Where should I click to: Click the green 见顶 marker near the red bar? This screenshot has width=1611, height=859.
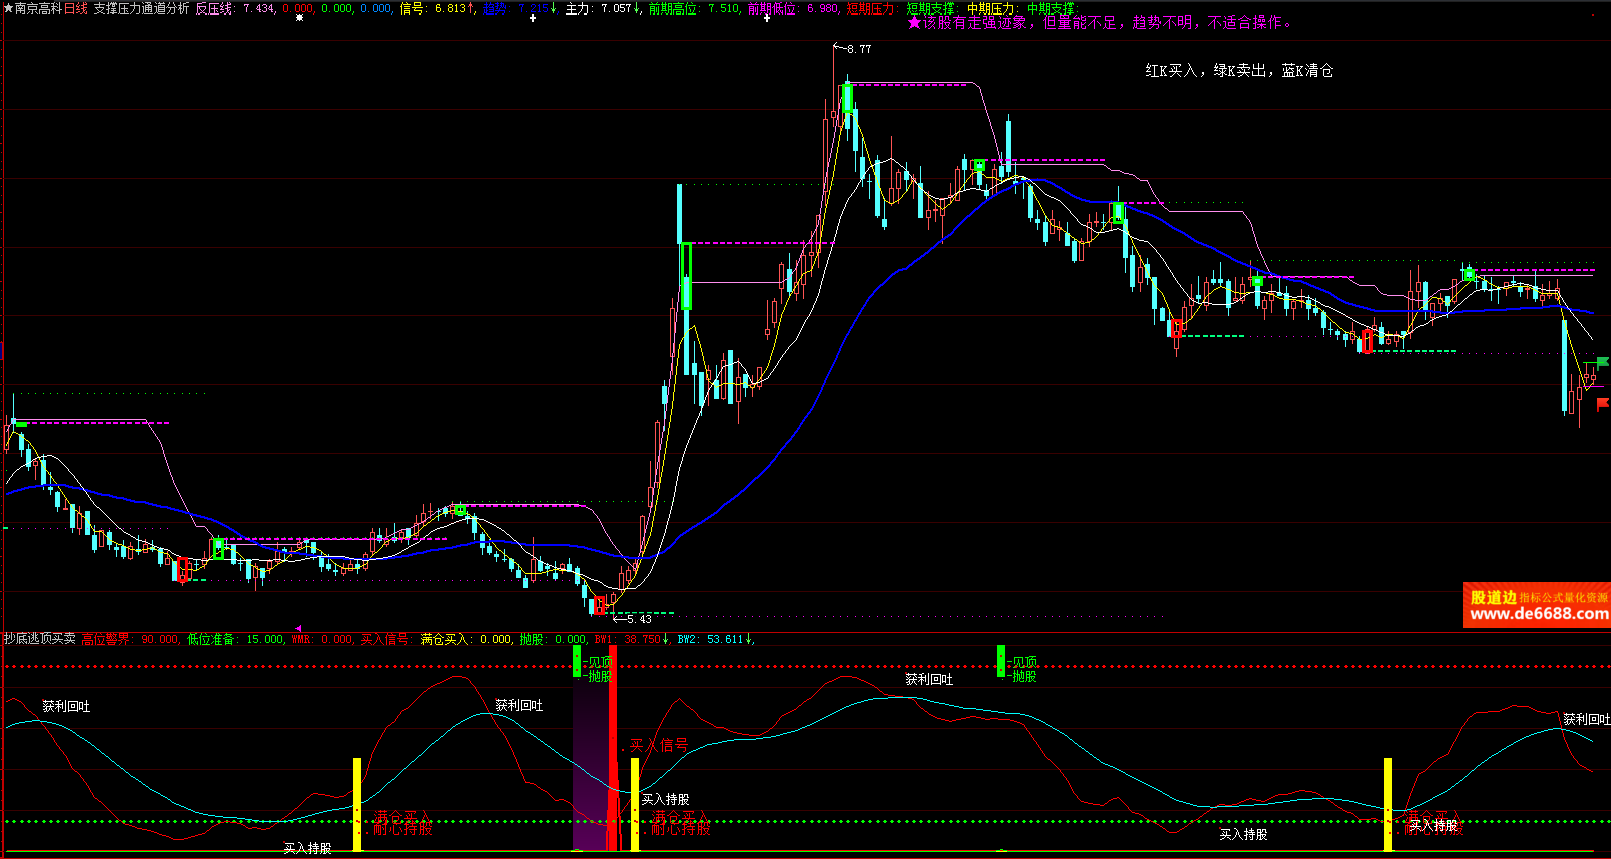click(x=577, y=661)
